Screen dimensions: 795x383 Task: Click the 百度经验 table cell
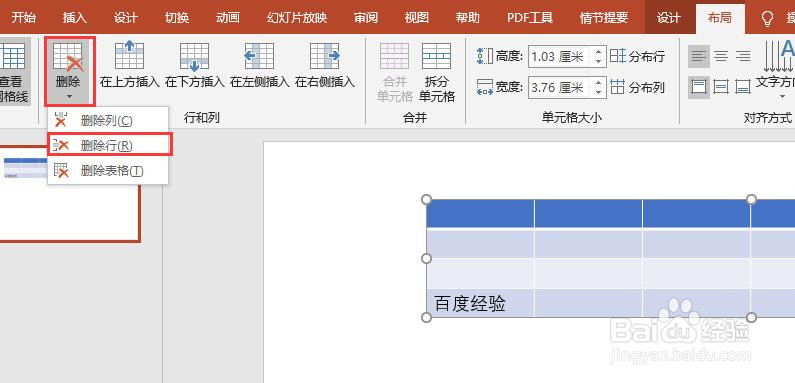coord(480,303)
